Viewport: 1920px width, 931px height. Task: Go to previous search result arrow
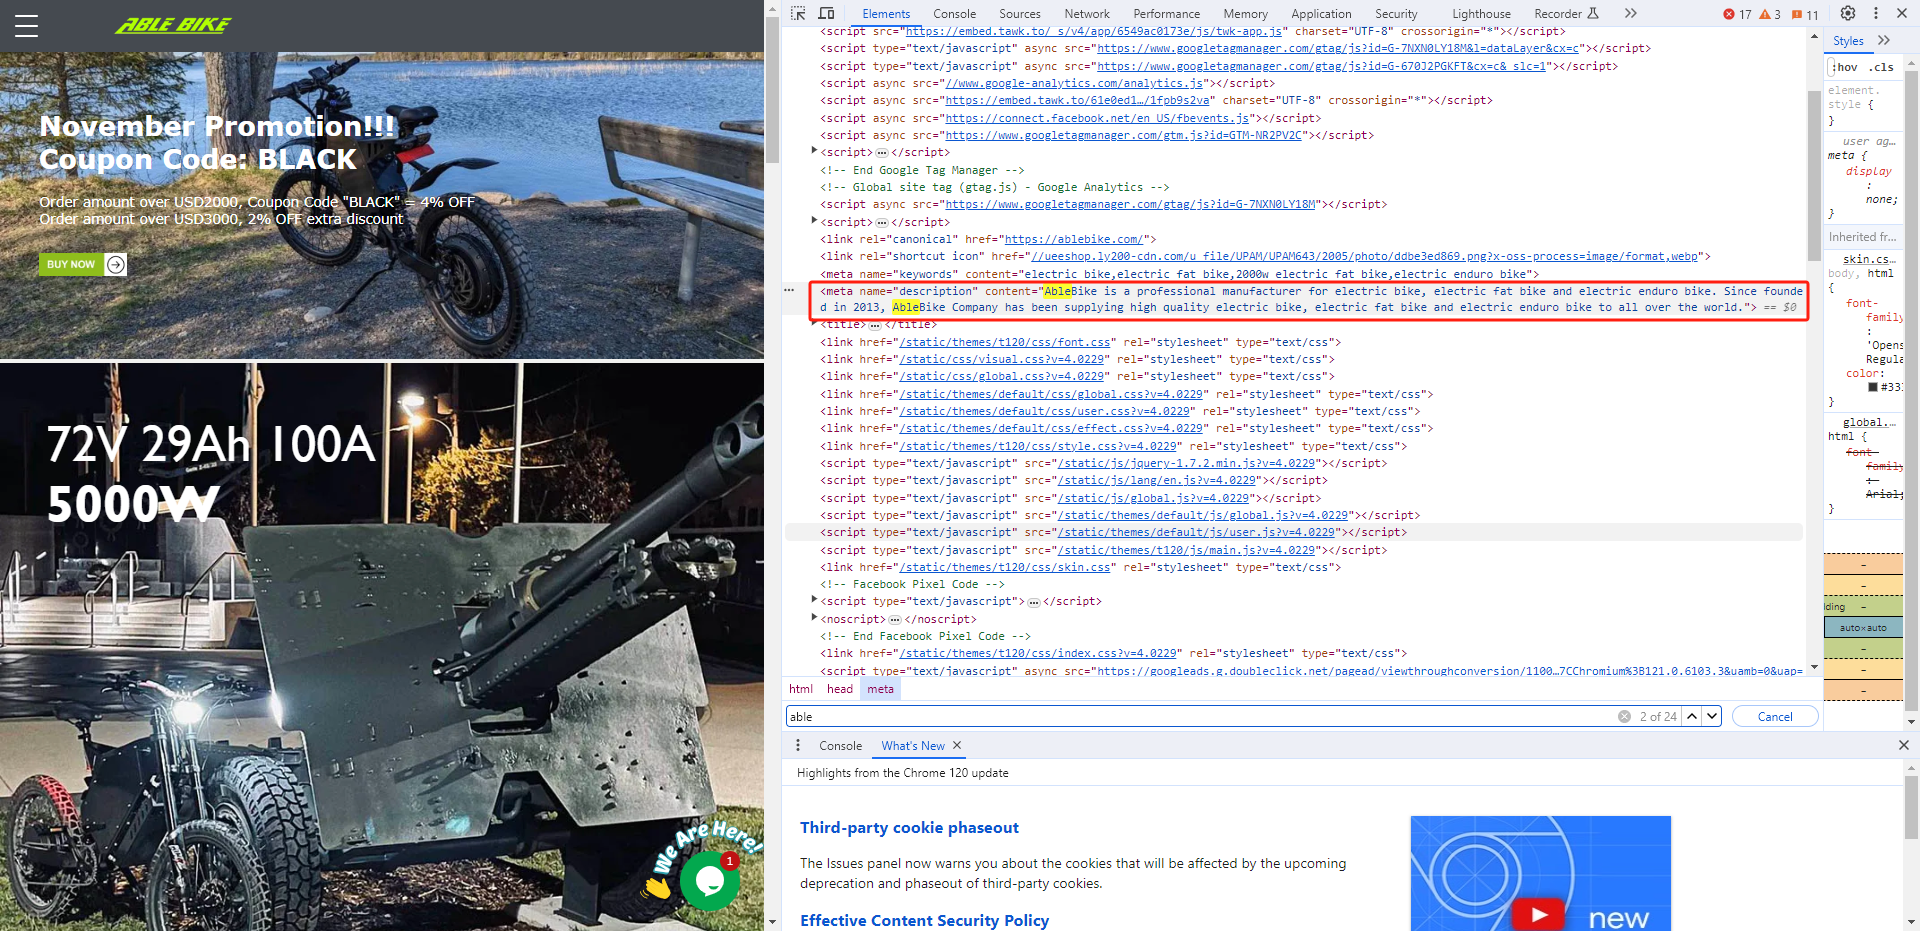[x=1692, y=717]
